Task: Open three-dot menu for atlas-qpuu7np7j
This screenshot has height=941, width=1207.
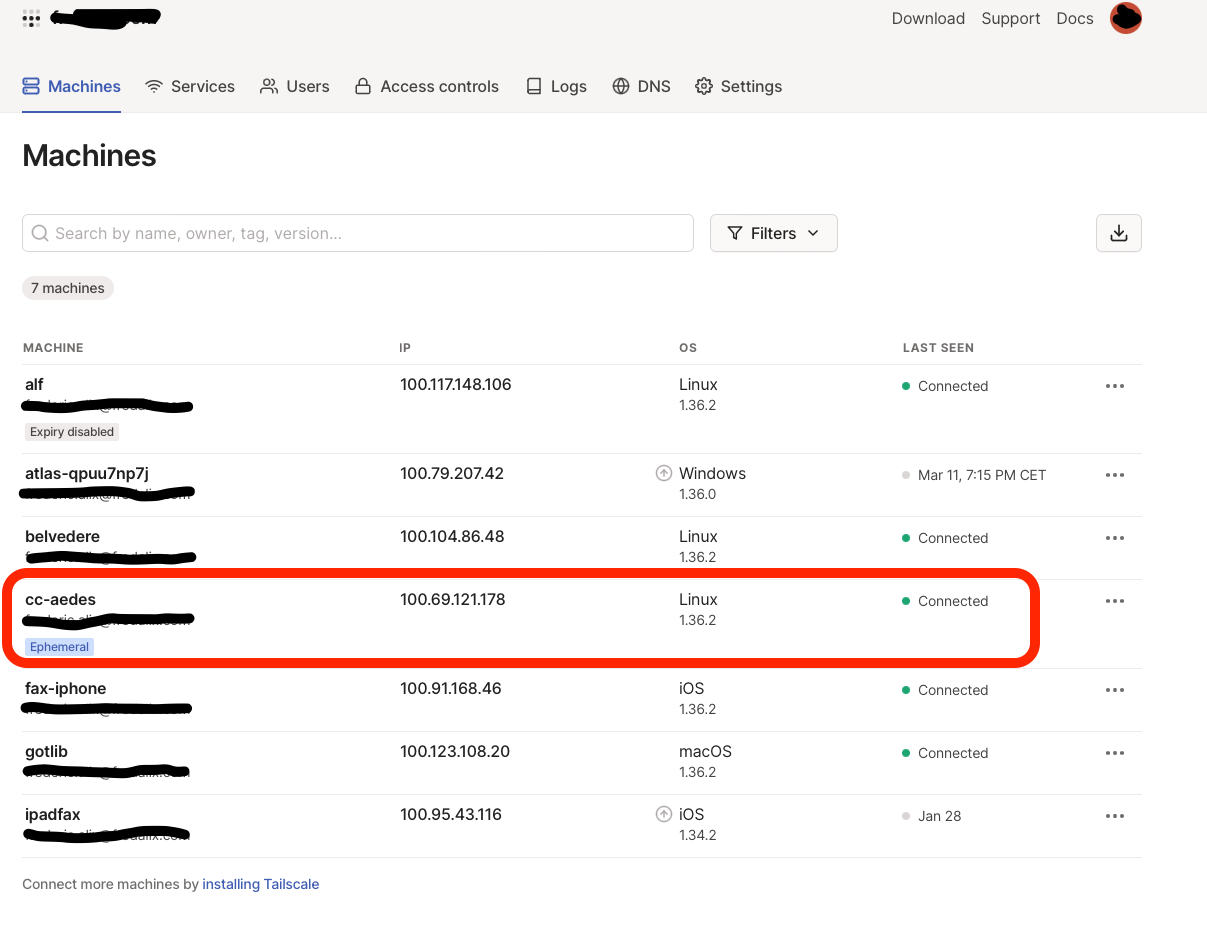Action: click(1115, 475)
